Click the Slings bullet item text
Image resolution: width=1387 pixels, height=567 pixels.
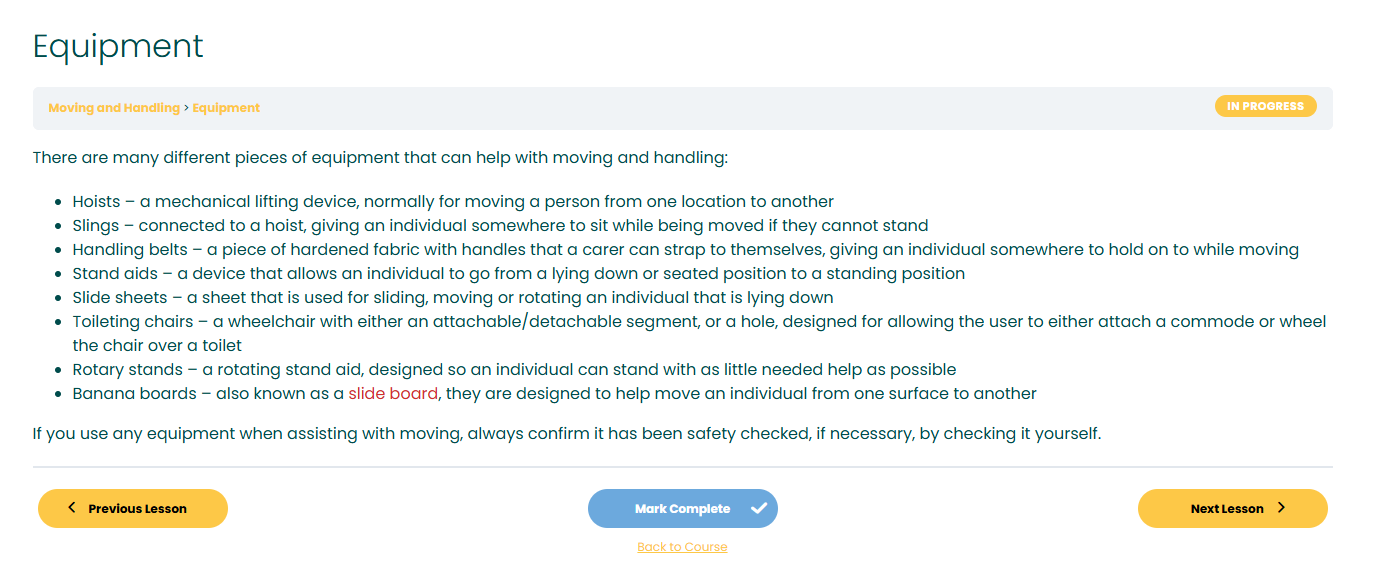(x=500, y=226)
